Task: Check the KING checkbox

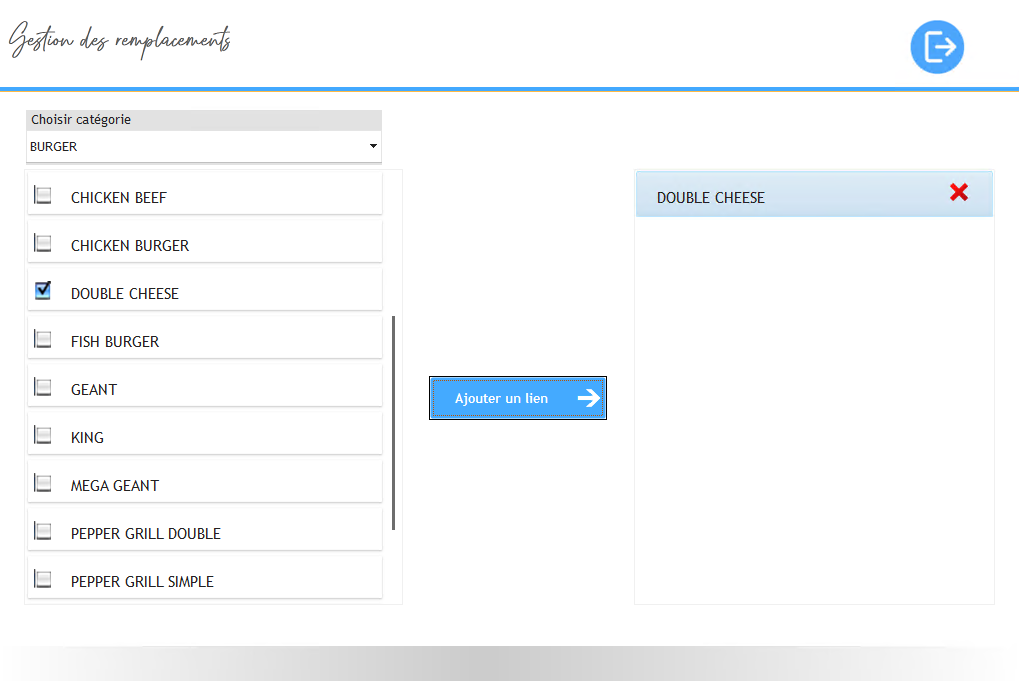Action: 43,436
